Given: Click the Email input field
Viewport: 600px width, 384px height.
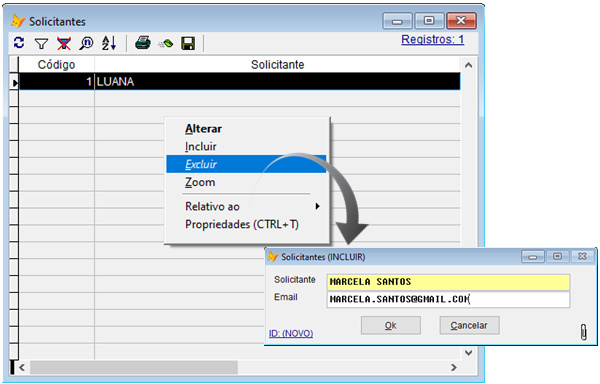Looking at the screenshot, I should tap(448, 299).
